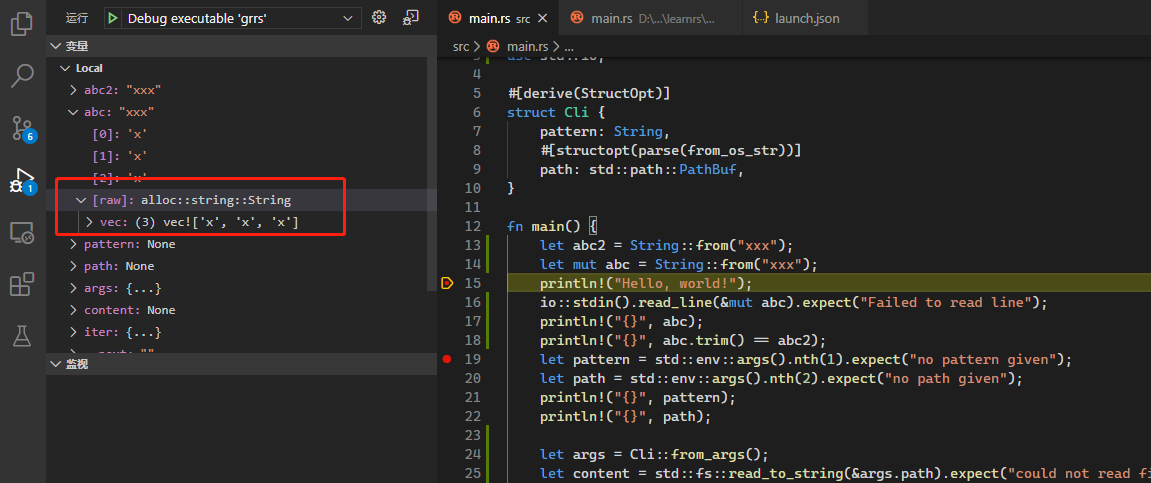Collapse the [raw] alloc::string::String node
Viewport: 1151px width, 483px height.
coord(81,200)
